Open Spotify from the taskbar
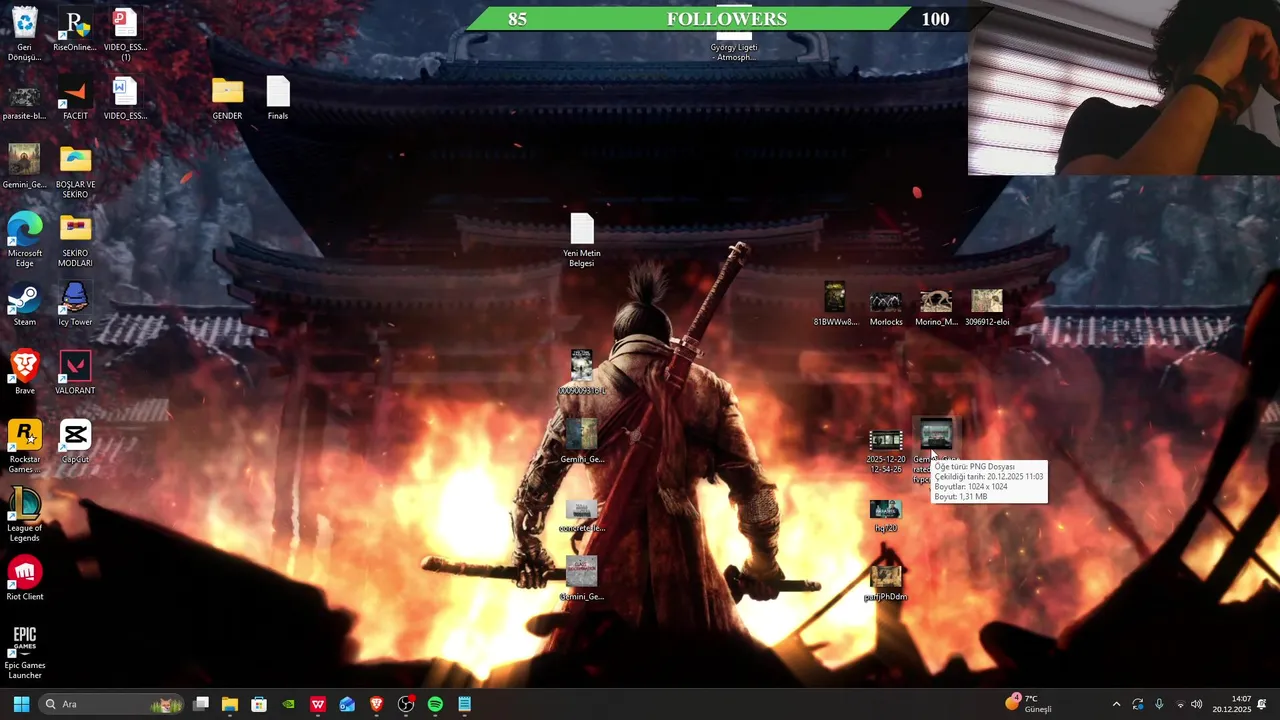 (435, 704)
